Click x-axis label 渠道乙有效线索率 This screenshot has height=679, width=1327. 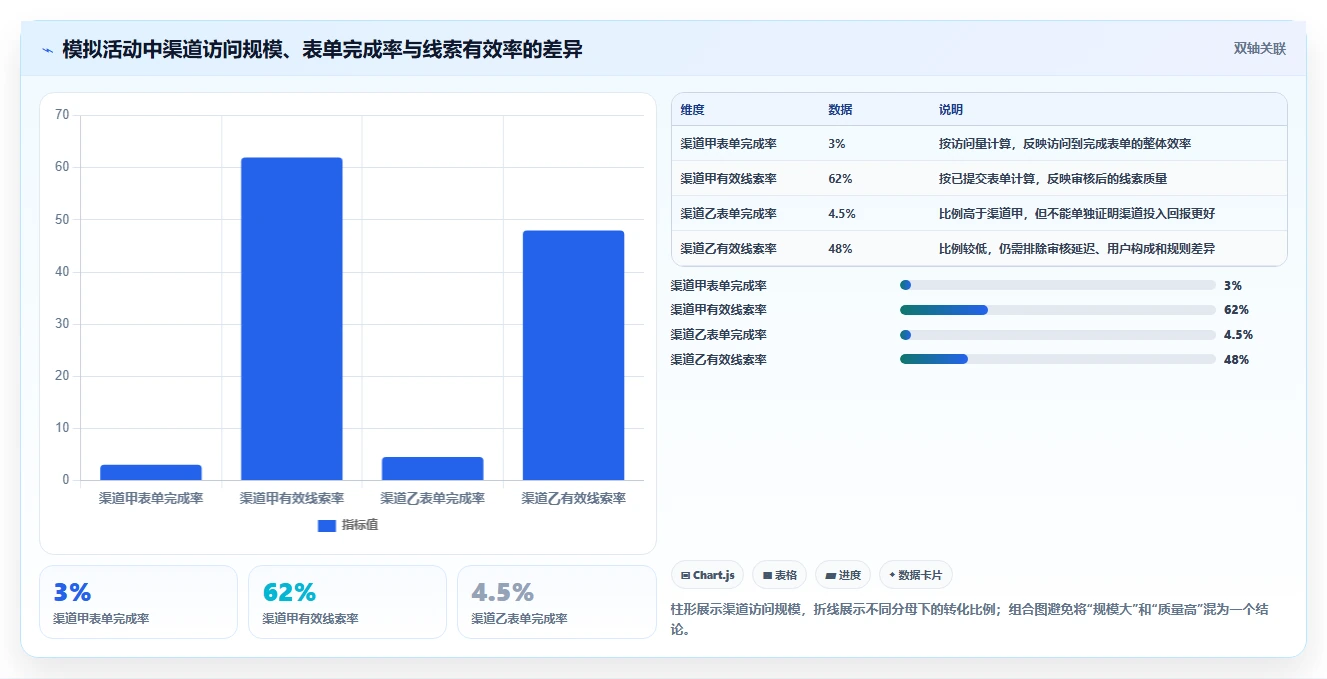(574, 498)
